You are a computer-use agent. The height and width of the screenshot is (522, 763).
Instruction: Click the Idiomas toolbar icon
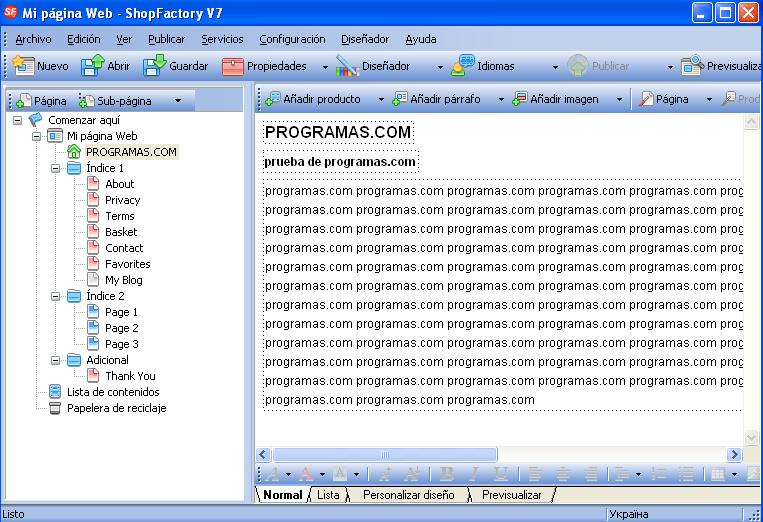(462, 66)
